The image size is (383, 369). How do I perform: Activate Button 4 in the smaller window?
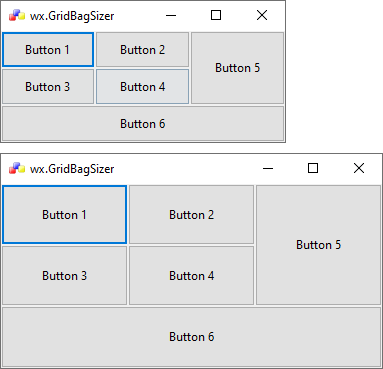(x=142, y=87)
